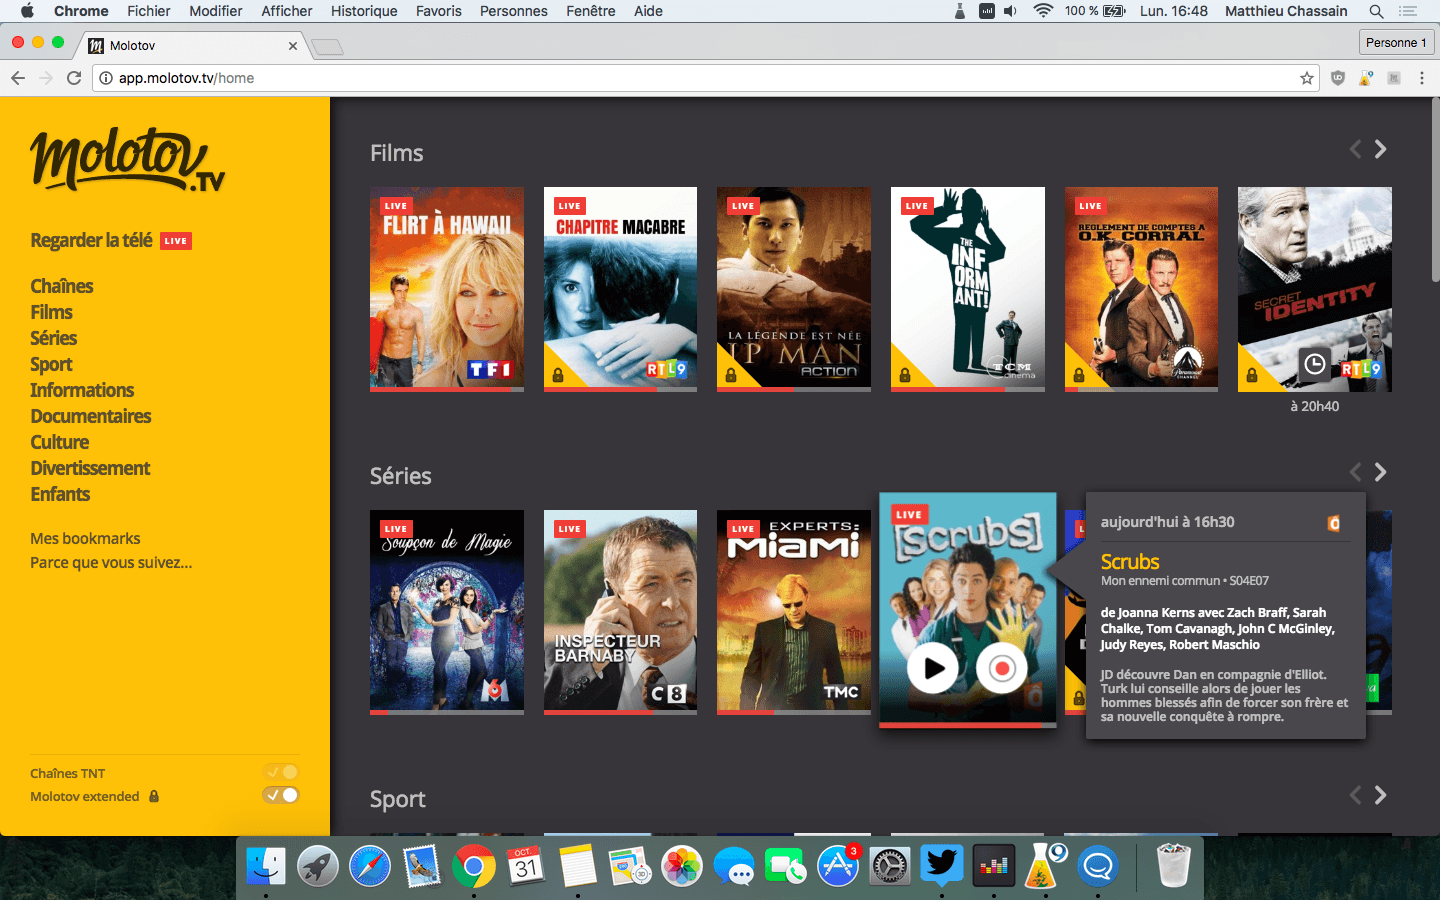Image resolution: width=1440 pixels, height=900 pixels.
Task: Show previous Films with the left chevron
Action: pyautogui.click(x=1355, y=149)
